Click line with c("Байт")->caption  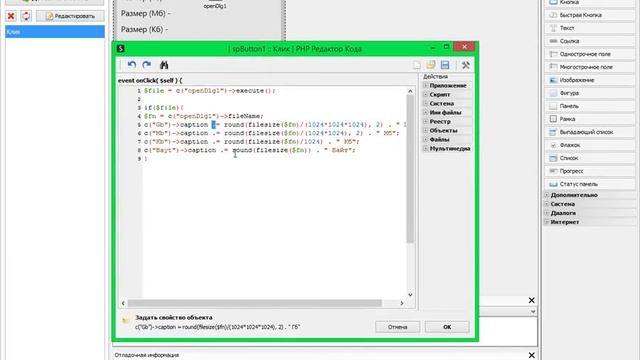pyautogui.click(x=249, y=150)
